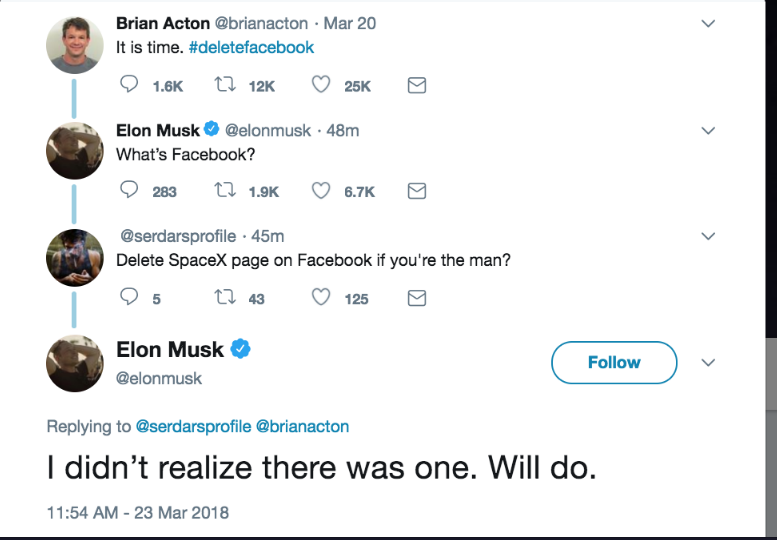Reply to serdarsprofile's tweet with 5 replies
The height and width of the screenshot is (540, 777).
click(x=129, y=297)
